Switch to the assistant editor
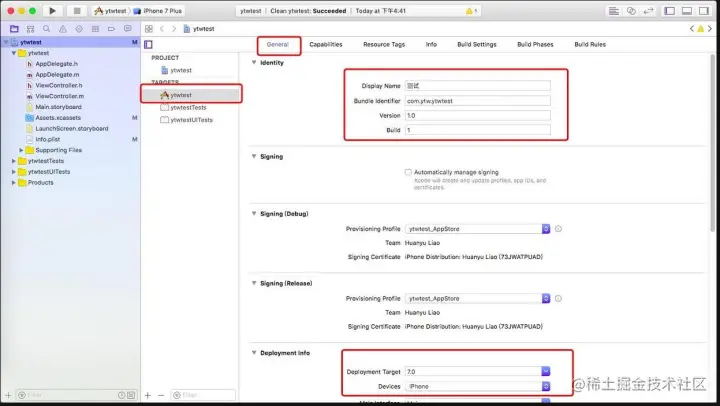This screenshot has height=406, width=720. pyautogui.click(x=631, y=11)
